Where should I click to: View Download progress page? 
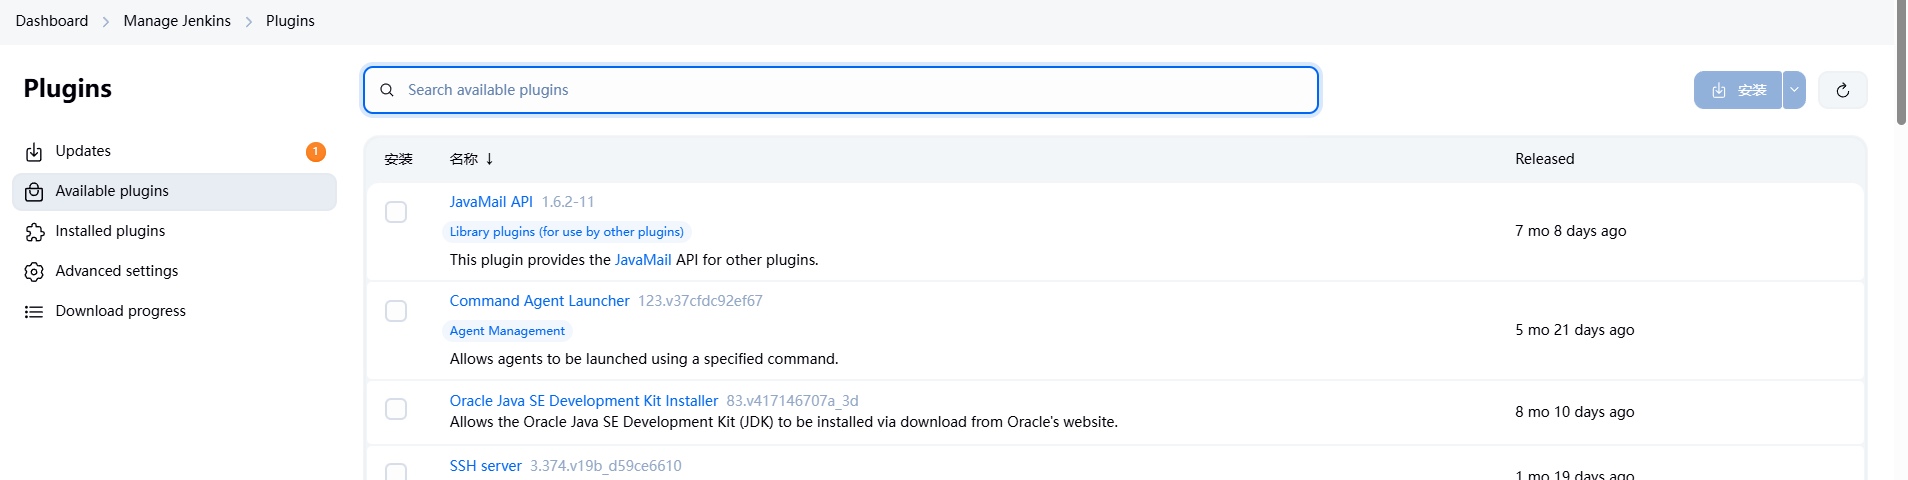click(174, 311)
